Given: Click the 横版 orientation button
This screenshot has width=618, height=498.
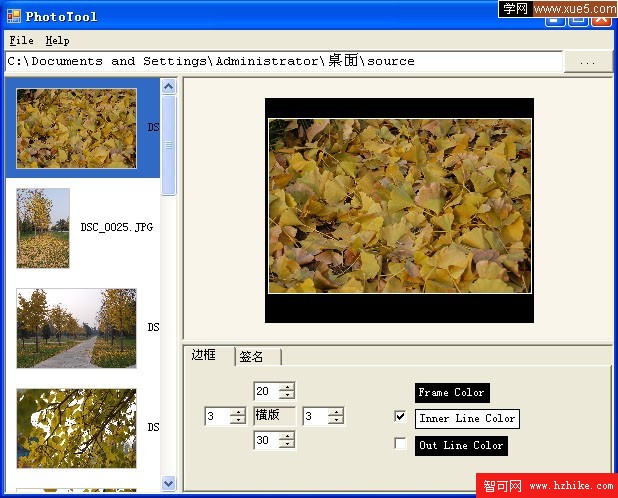Looking at the screenshot, I should 274,416.
